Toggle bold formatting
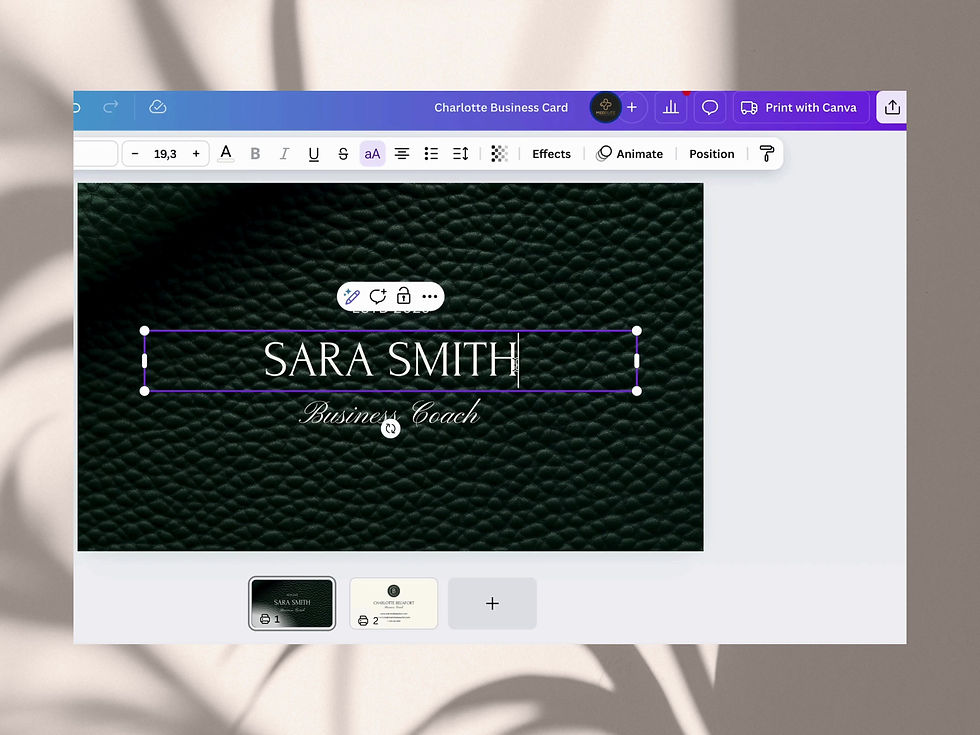 255,154
